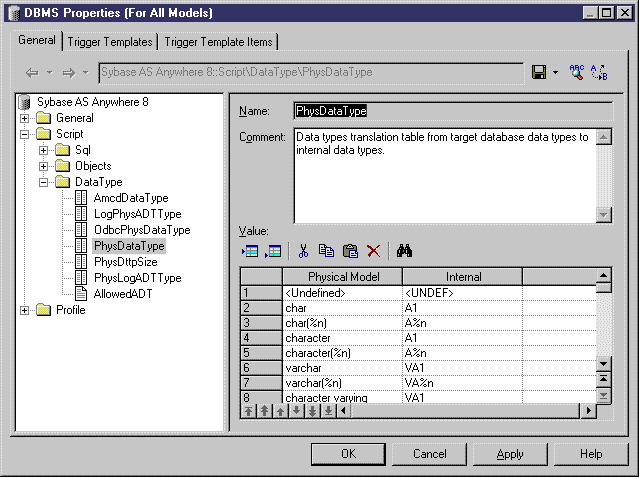Screen dimensions: 639x477
Task: Click row header number 5
Action: click(x=261, y=353)
